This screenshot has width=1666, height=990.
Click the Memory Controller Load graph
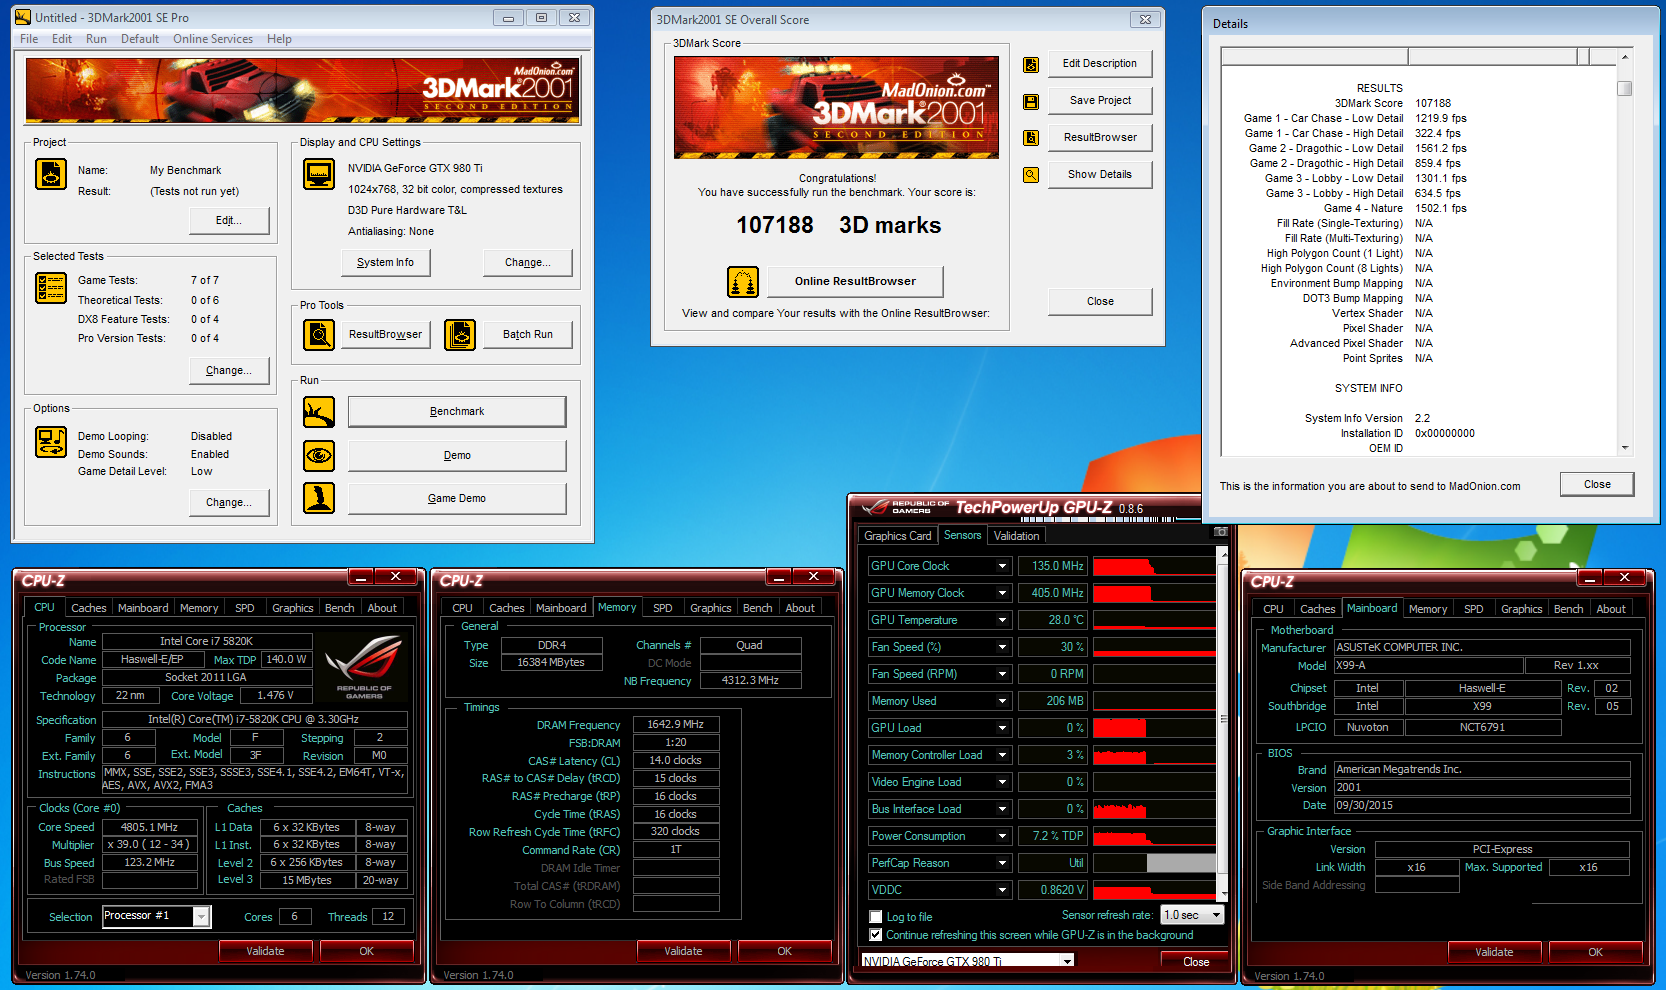1154,755
